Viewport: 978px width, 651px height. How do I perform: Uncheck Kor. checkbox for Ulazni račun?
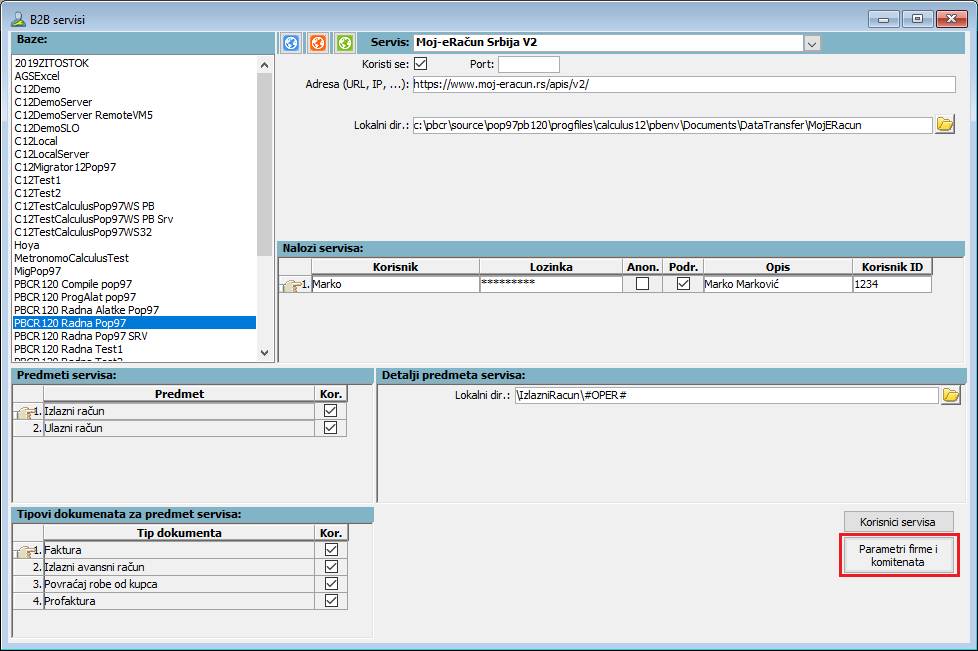coord(331,428)
